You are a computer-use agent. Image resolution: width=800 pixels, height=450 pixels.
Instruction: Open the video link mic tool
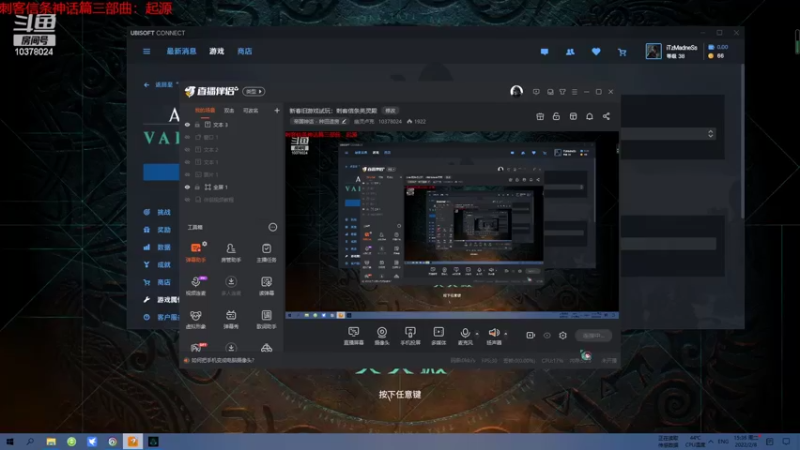tap(196, 286)
